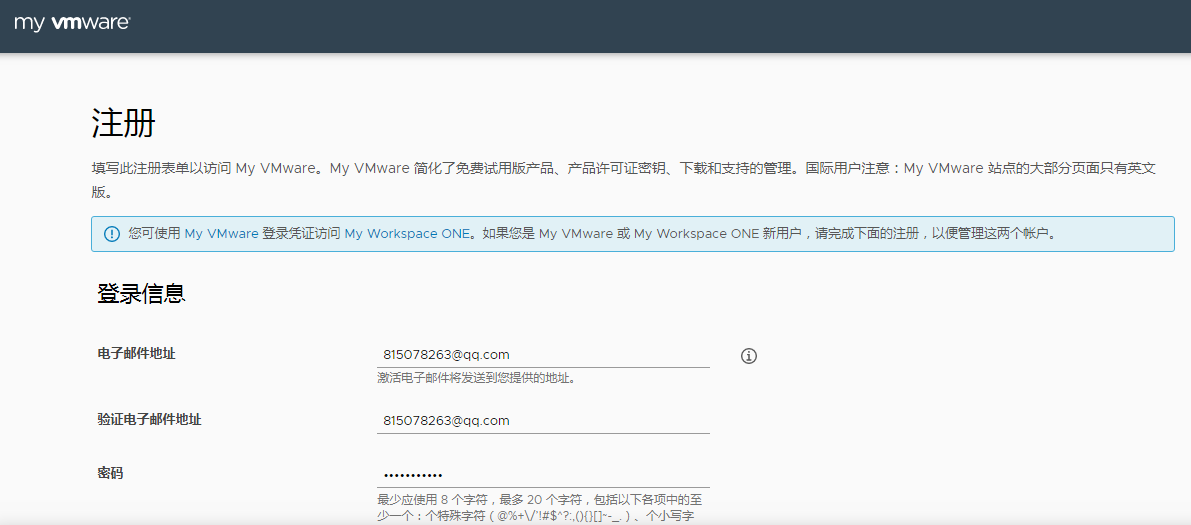
Task: Click the 电子邮件地址 label
Action: point(137,353)
